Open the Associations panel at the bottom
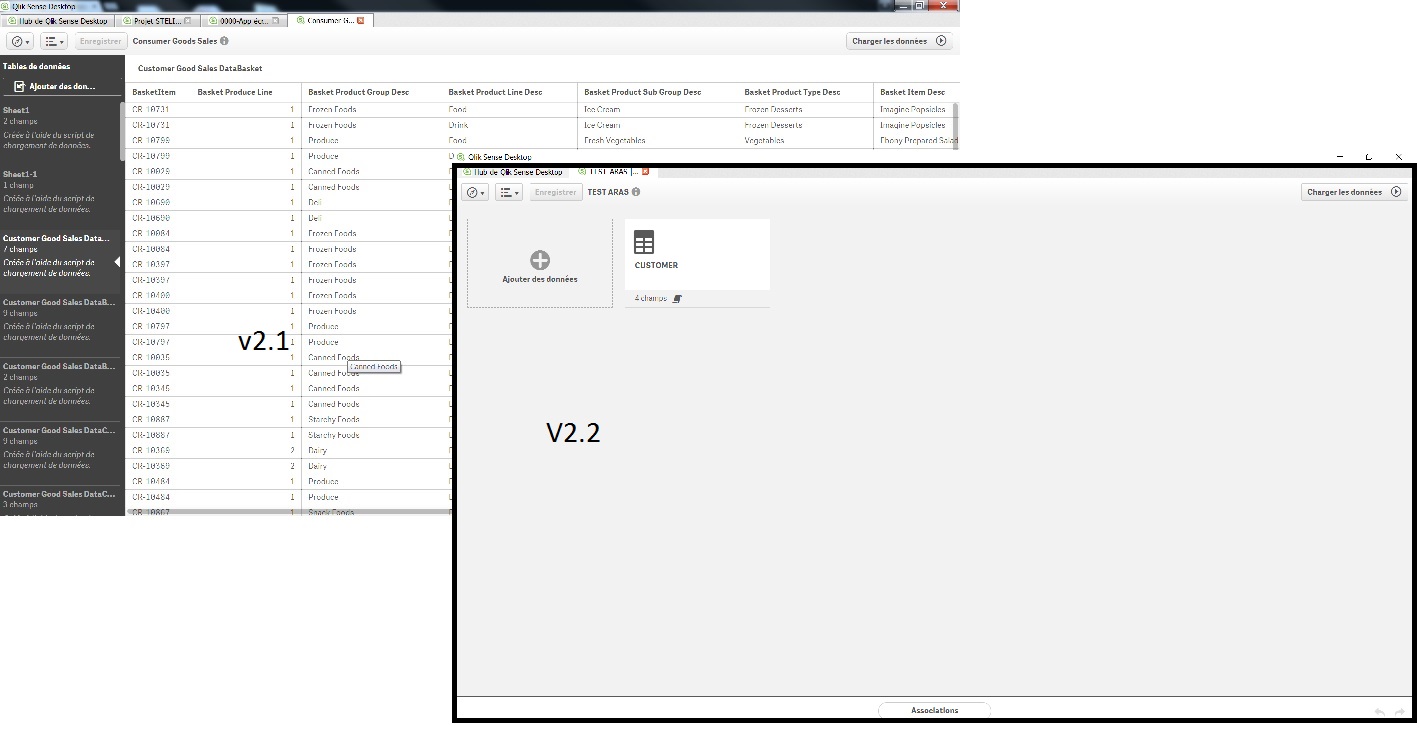Viewport: 1419px width, 730px height. (934, 711)
